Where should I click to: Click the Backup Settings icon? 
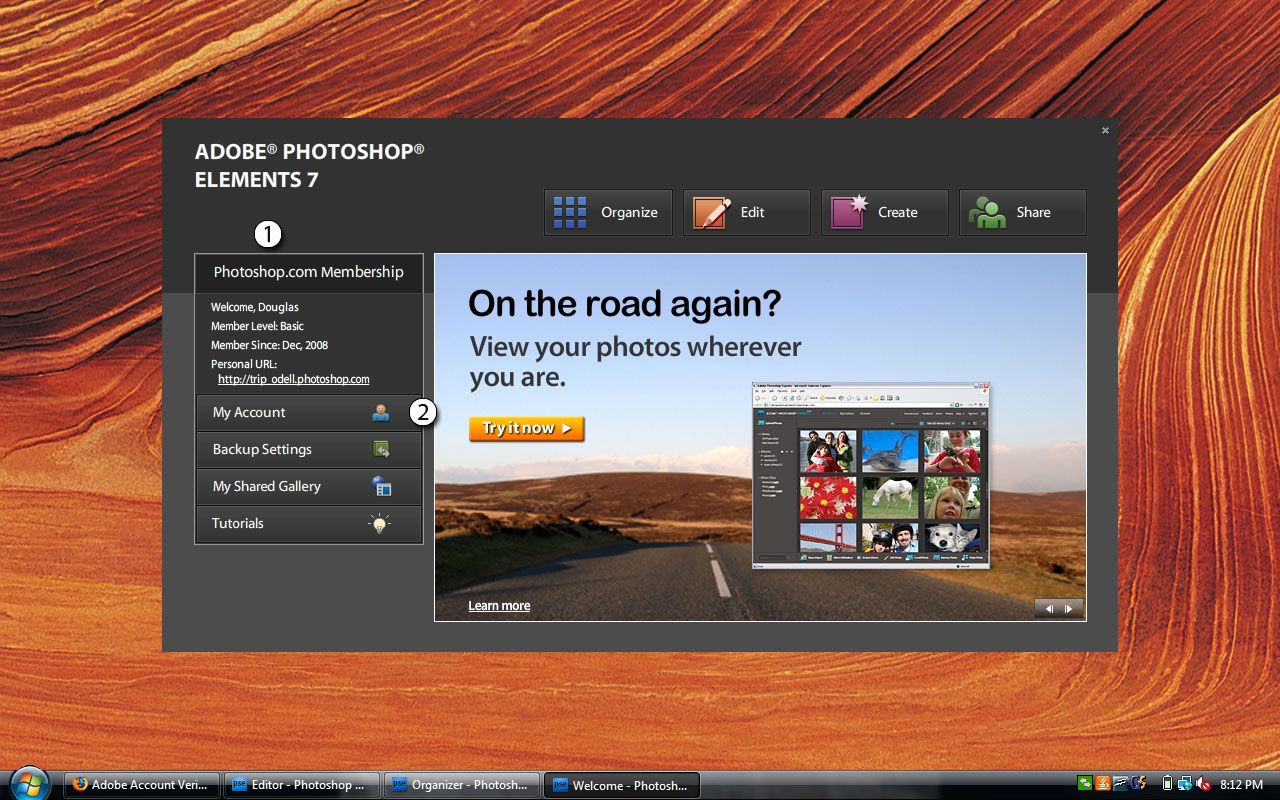tap(381, 449)
